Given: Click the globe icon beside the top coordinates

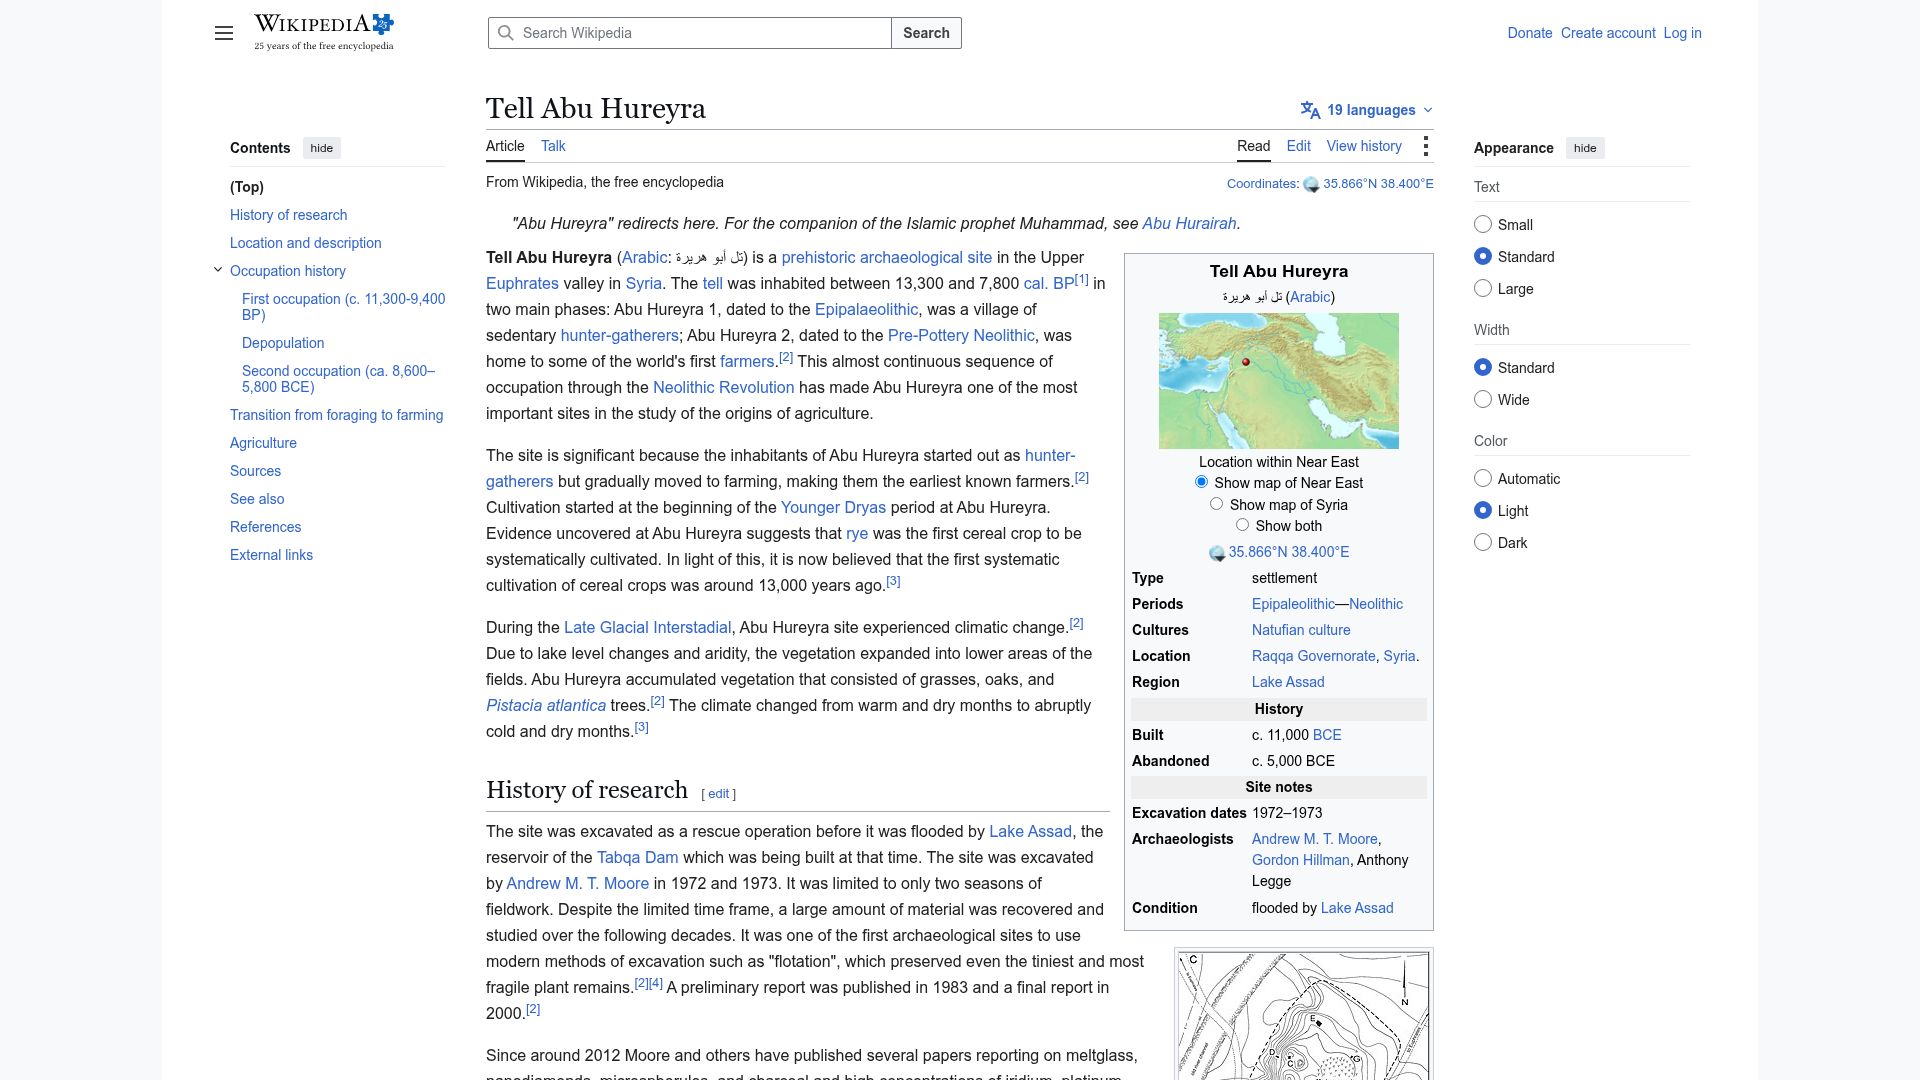Looking at the screenshot, I should click(1311, 185).
